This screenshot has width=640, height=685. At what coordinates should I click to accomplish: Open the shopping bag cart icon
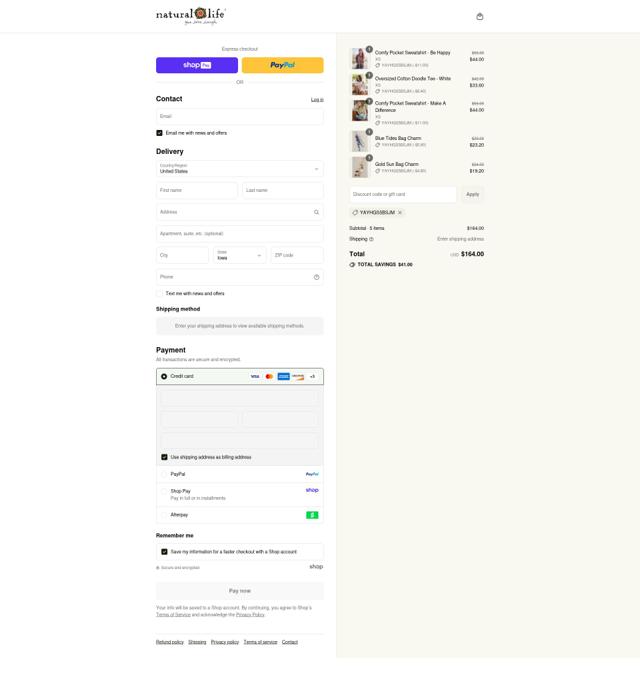[x=480, y=17]
